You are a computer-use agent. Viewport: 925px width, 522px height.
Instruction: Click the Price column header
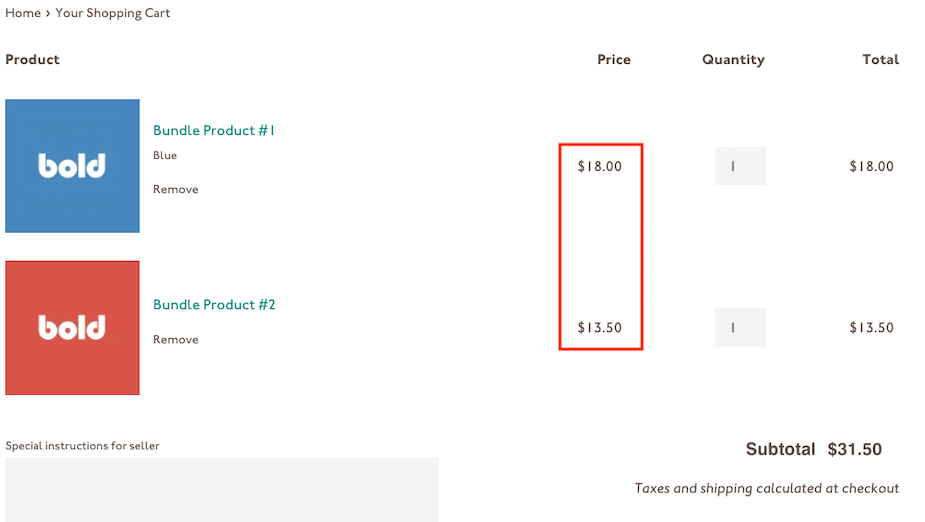click(x=614, y=60)
